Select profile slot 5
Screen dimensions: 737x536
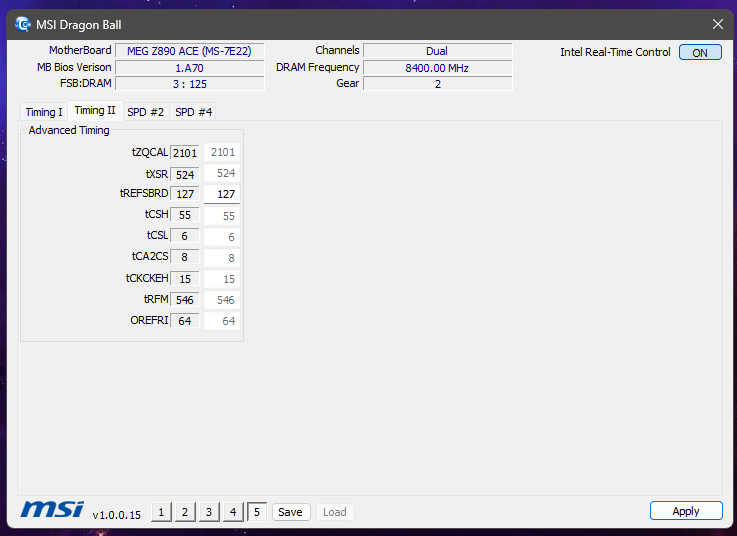(x=257, y=512)
